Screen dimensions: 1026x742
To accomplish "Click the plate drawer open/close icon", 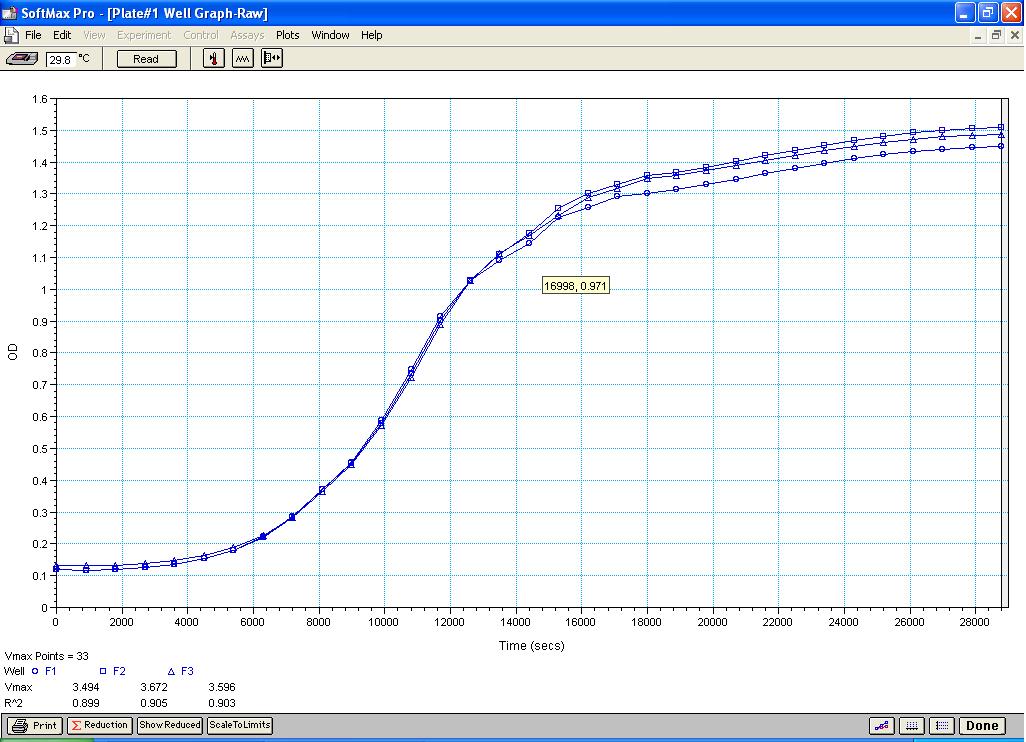I will pyautogui.click(x=272, y=59).
